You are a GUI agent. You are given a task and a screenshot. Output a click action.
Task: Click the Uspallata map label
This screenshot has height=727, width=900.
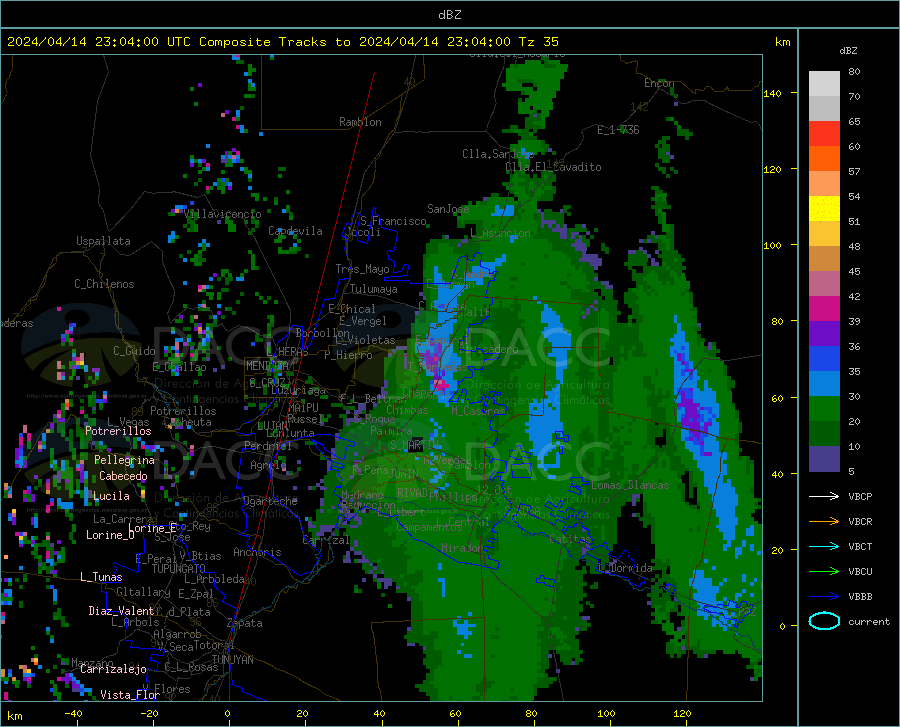103,241
